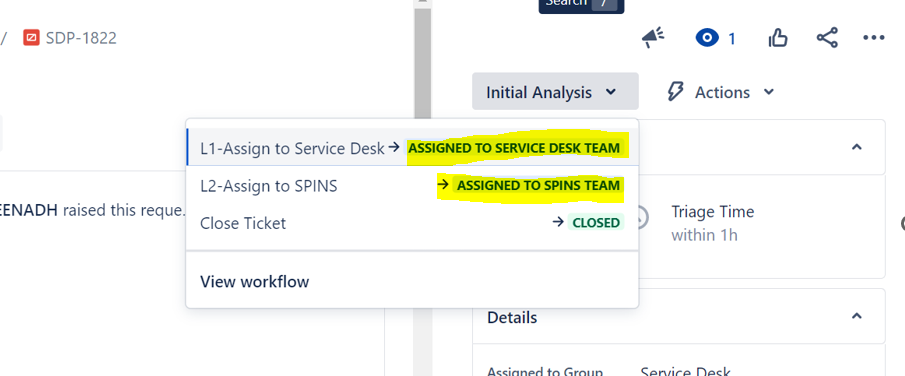905x376 pixels.
Task: Click View workflow in the dropdown
Action: coord(255,282)
